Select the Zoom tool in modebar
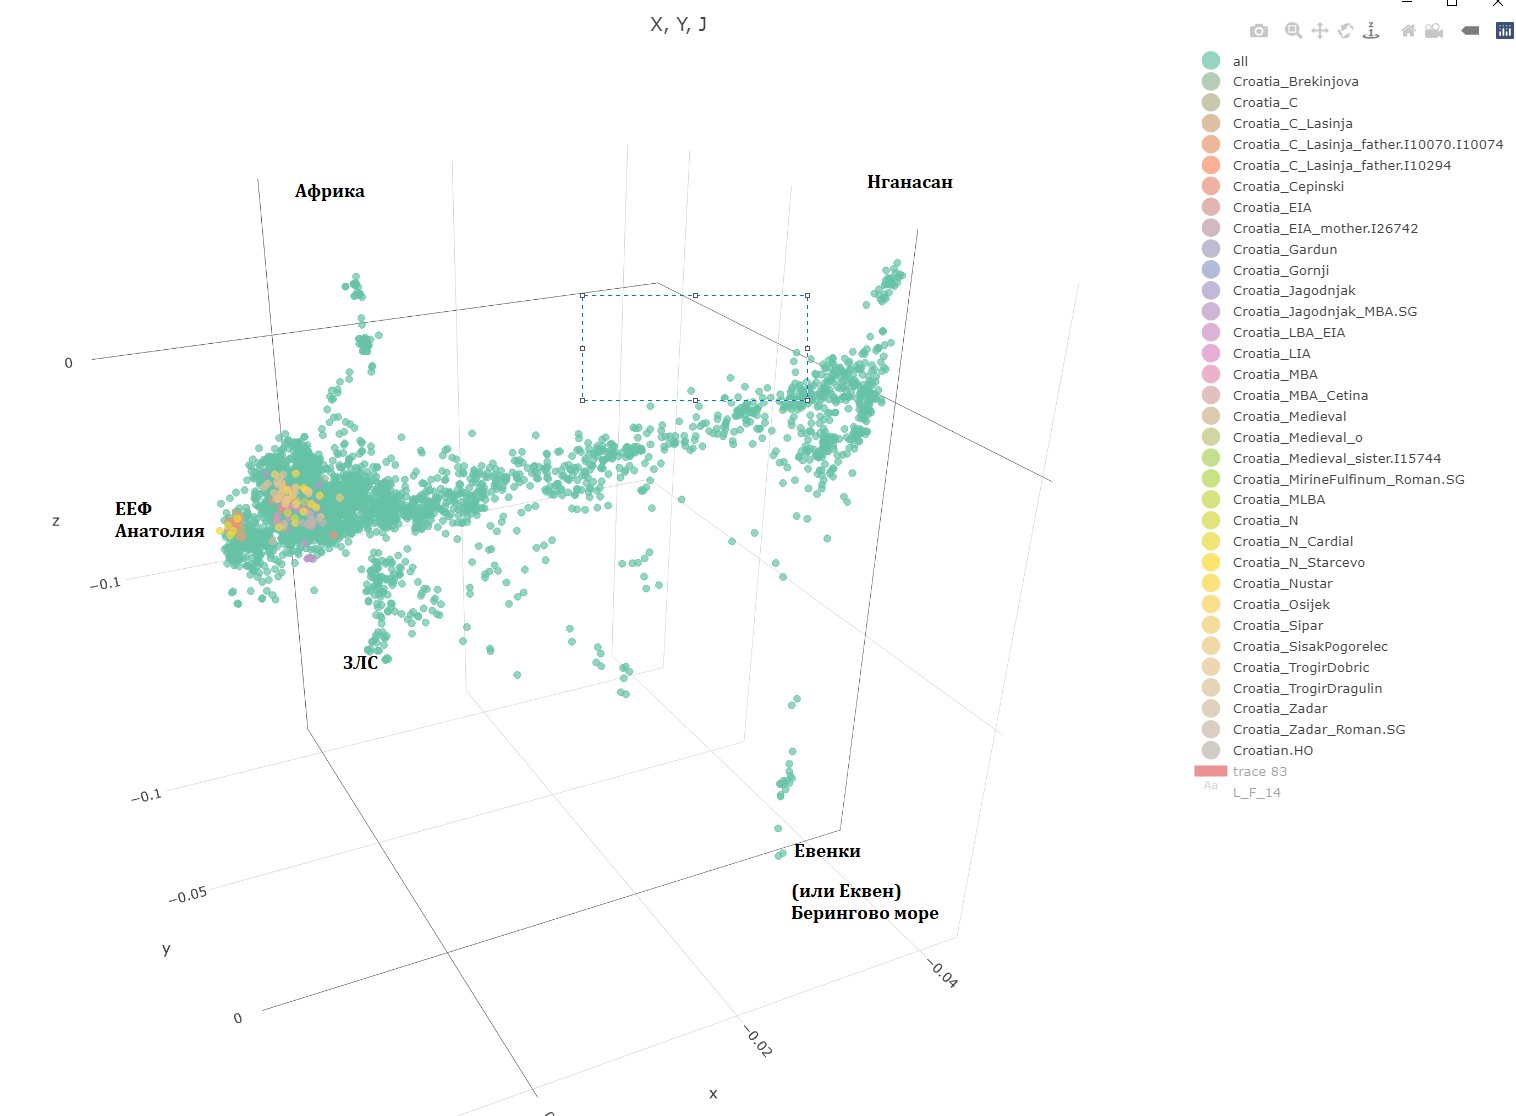Screen dimensions: 1516x1116 point(1293,31)
